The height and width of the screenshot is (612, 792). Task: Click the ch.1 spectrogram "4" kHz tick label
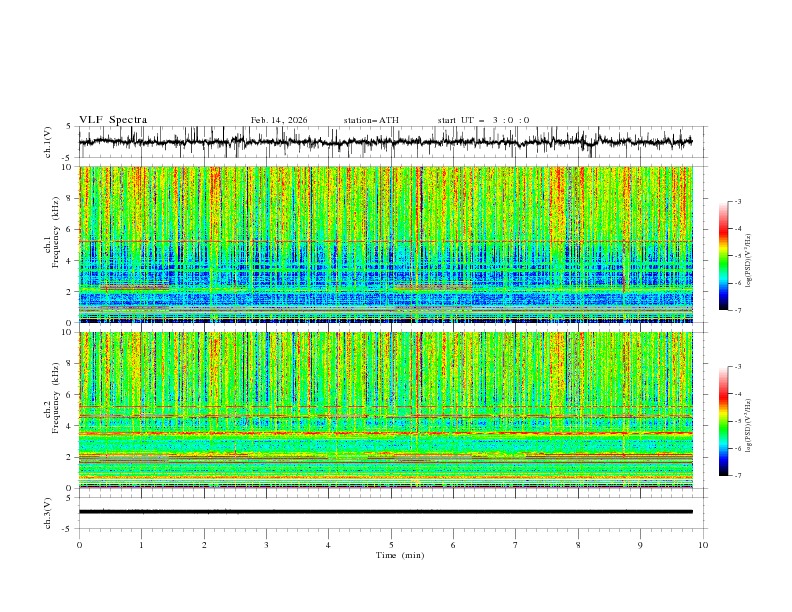pos(70,261)
